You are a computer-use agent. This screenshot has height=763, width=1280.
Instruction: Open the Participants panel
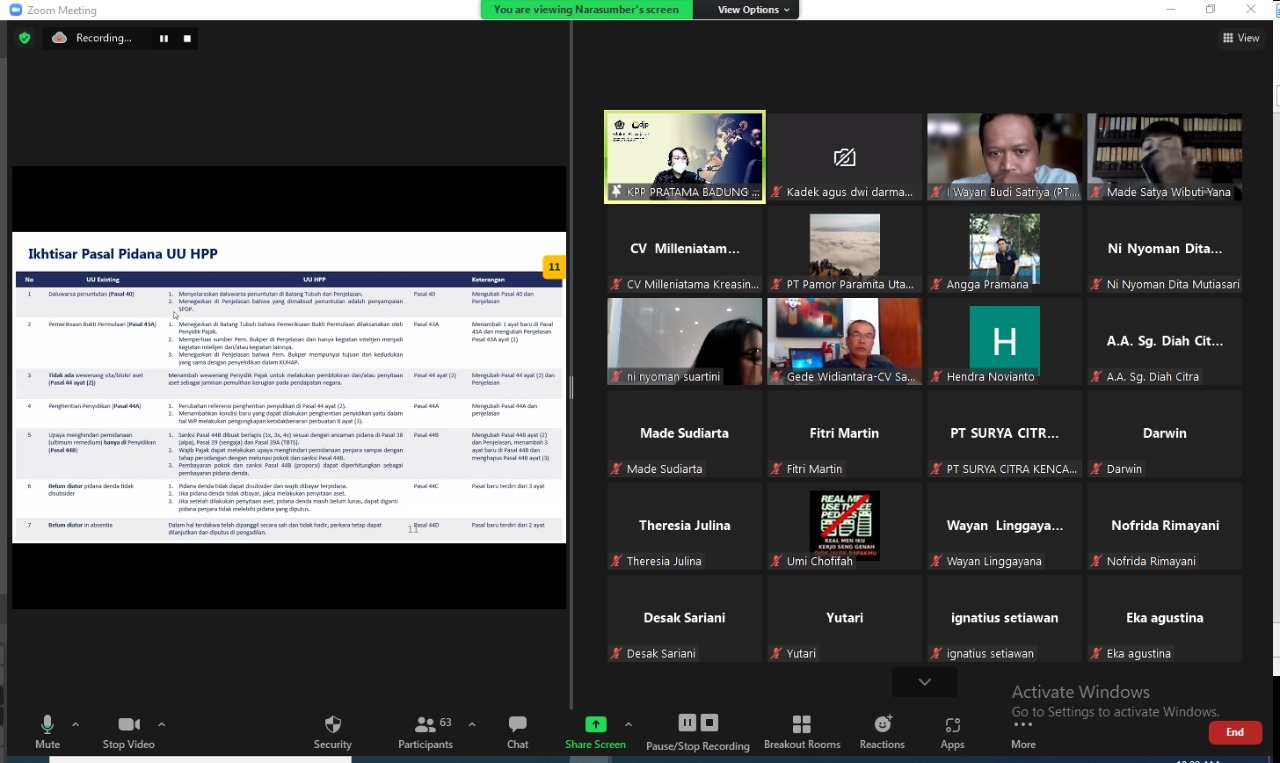[x=426, y=725]
